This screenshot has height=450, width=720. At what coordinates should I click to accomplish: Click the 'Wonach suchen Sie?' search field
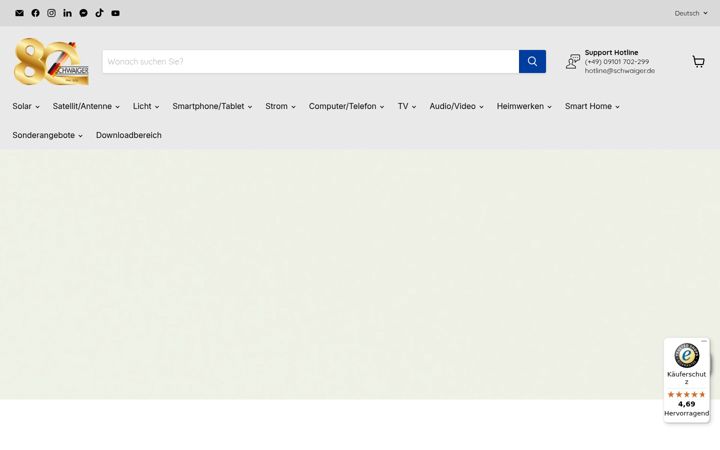point(311,62)
